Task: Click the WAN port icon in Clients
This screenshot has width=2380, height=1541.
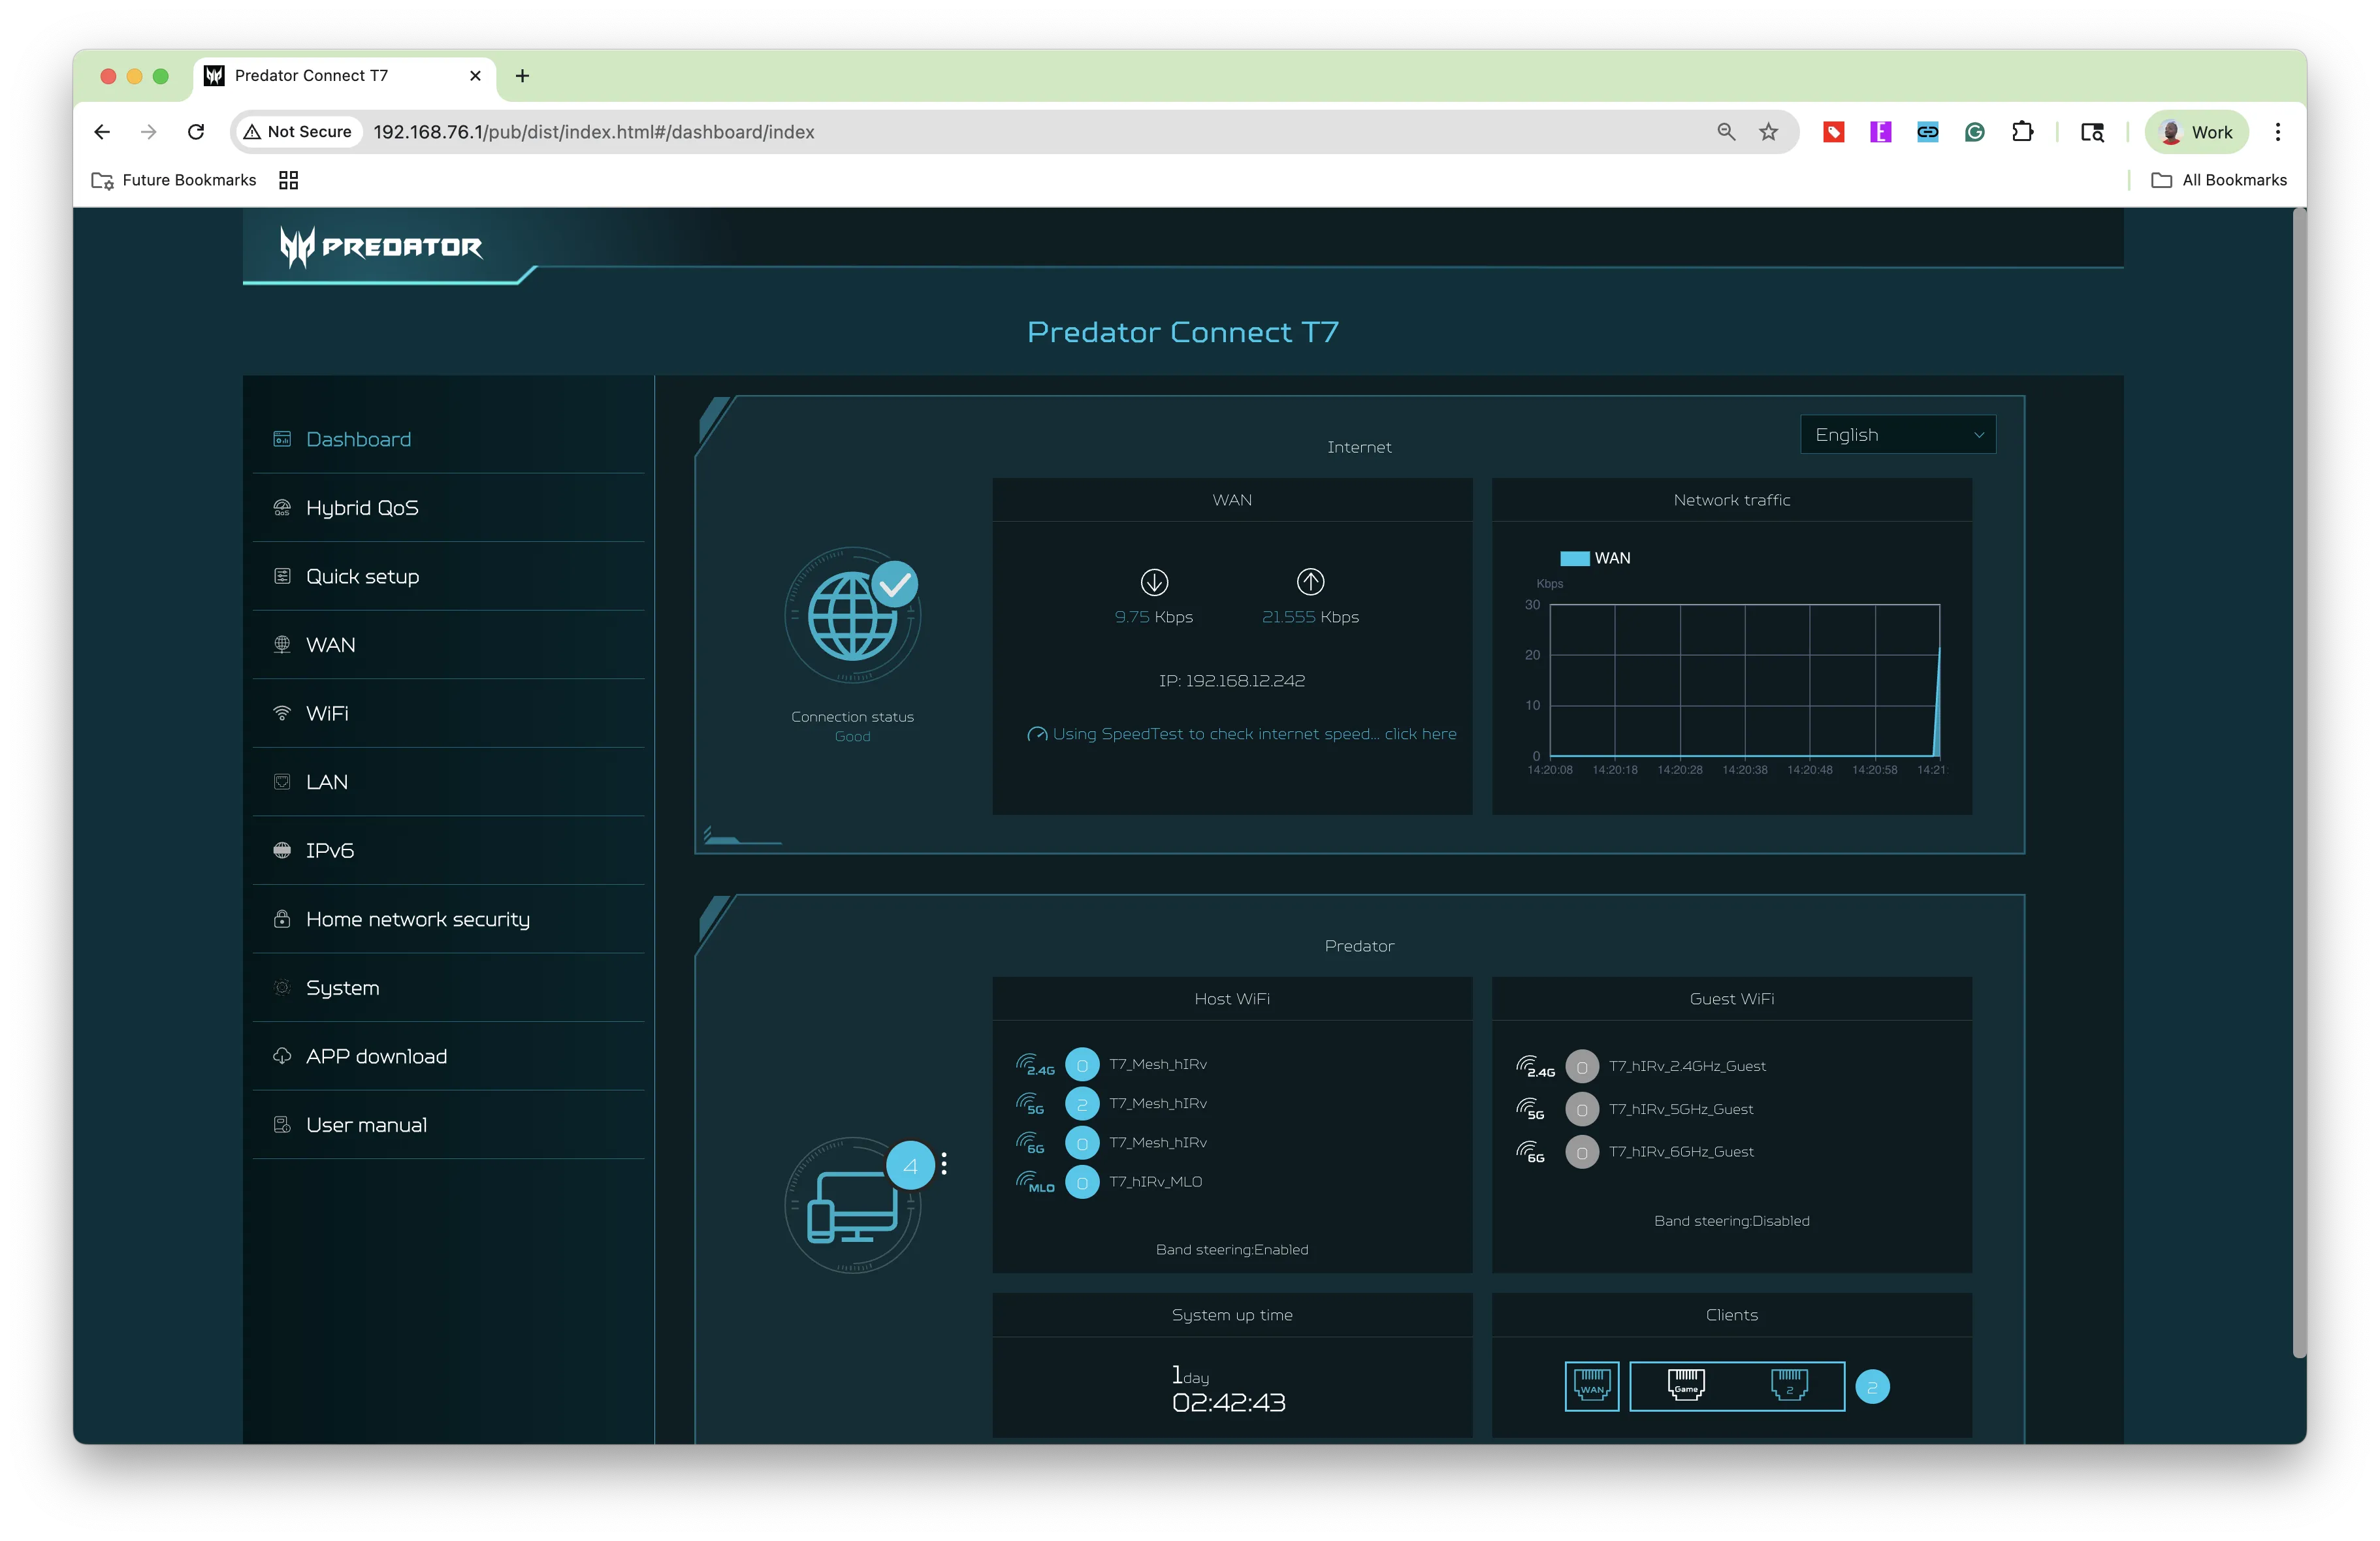Action: point(1591,1386)
